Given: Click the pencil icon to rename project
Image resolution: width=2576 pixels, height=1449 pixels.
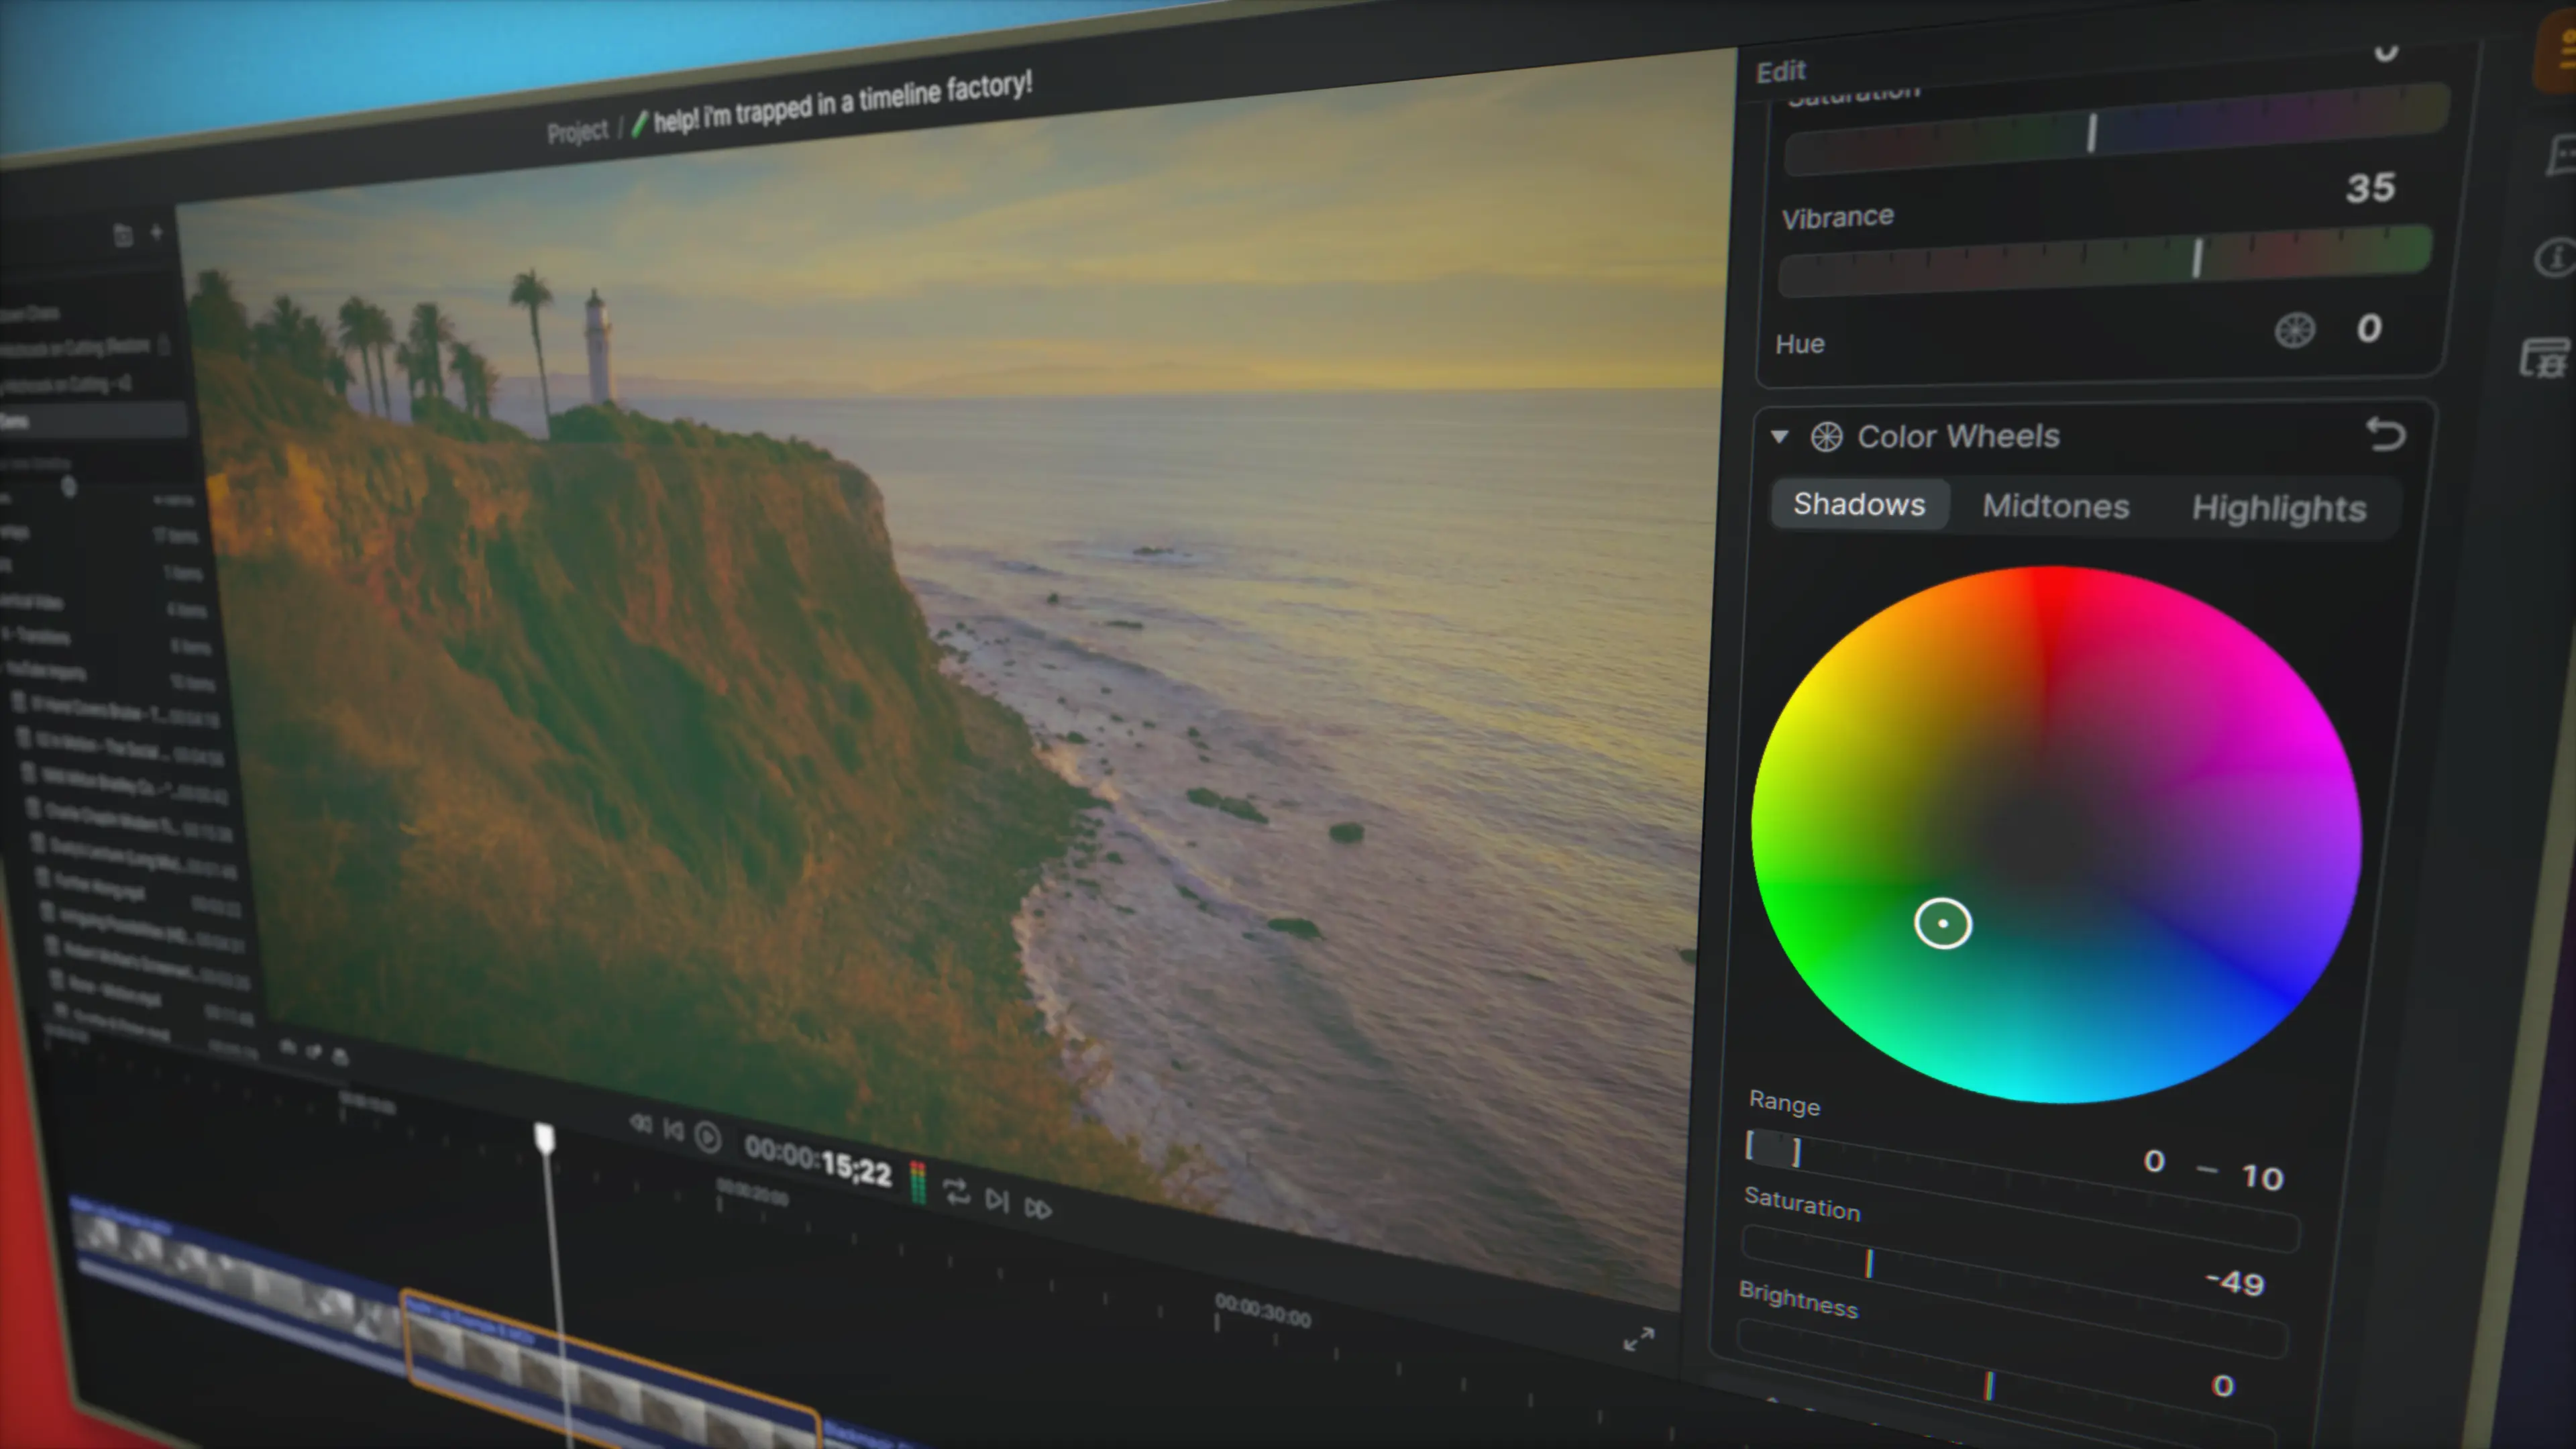Looking at the screenshot, I should (639, 125).
